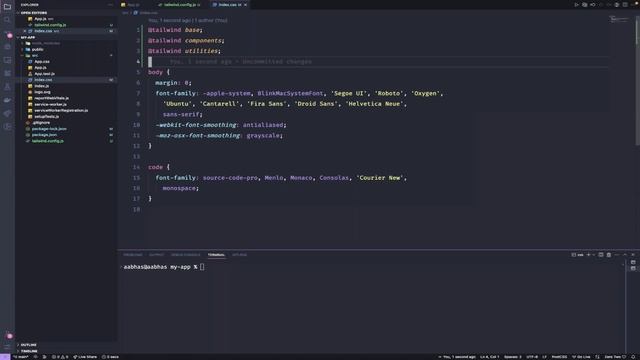Open App.css in the src folder
Screen dimensions: 640x360
[42, 62]
